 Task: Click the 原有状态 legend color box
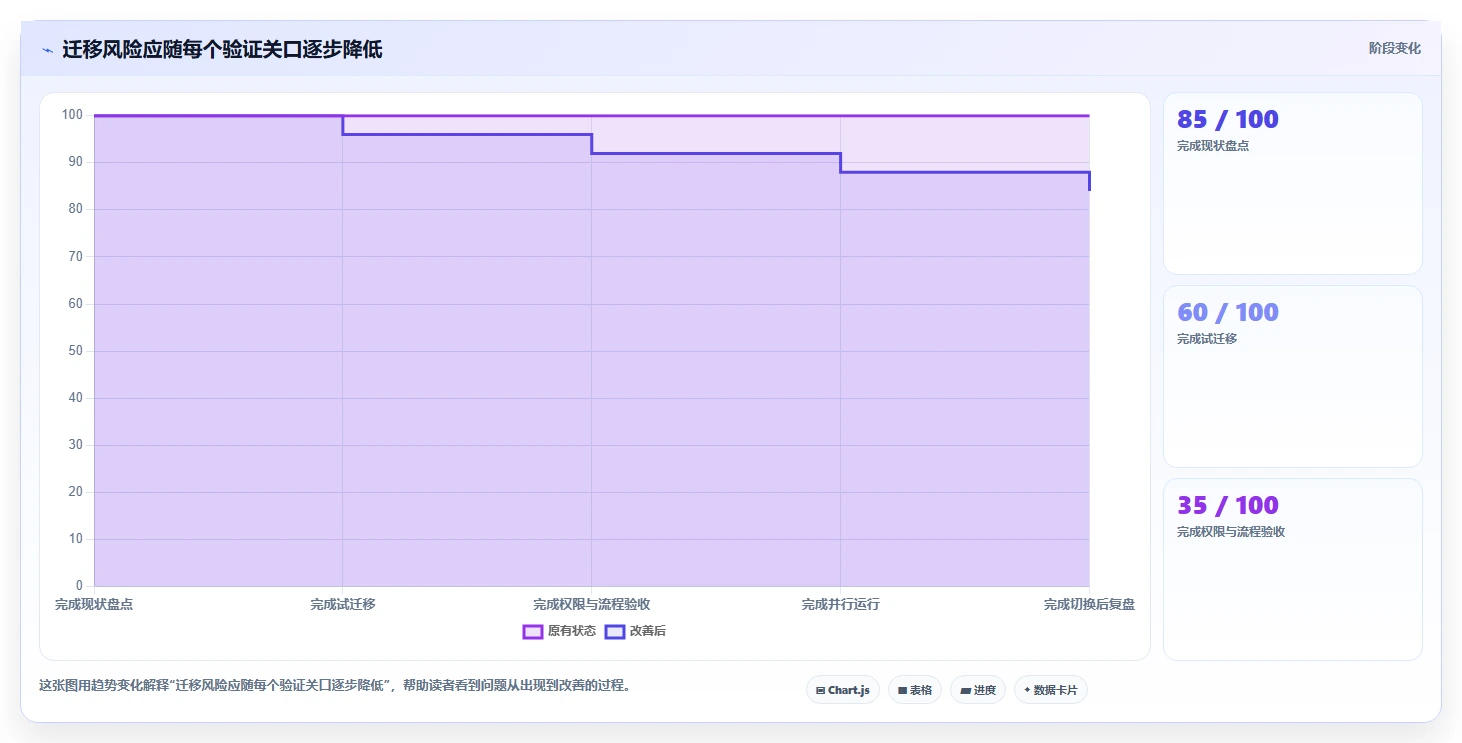(x=533, y=631)
